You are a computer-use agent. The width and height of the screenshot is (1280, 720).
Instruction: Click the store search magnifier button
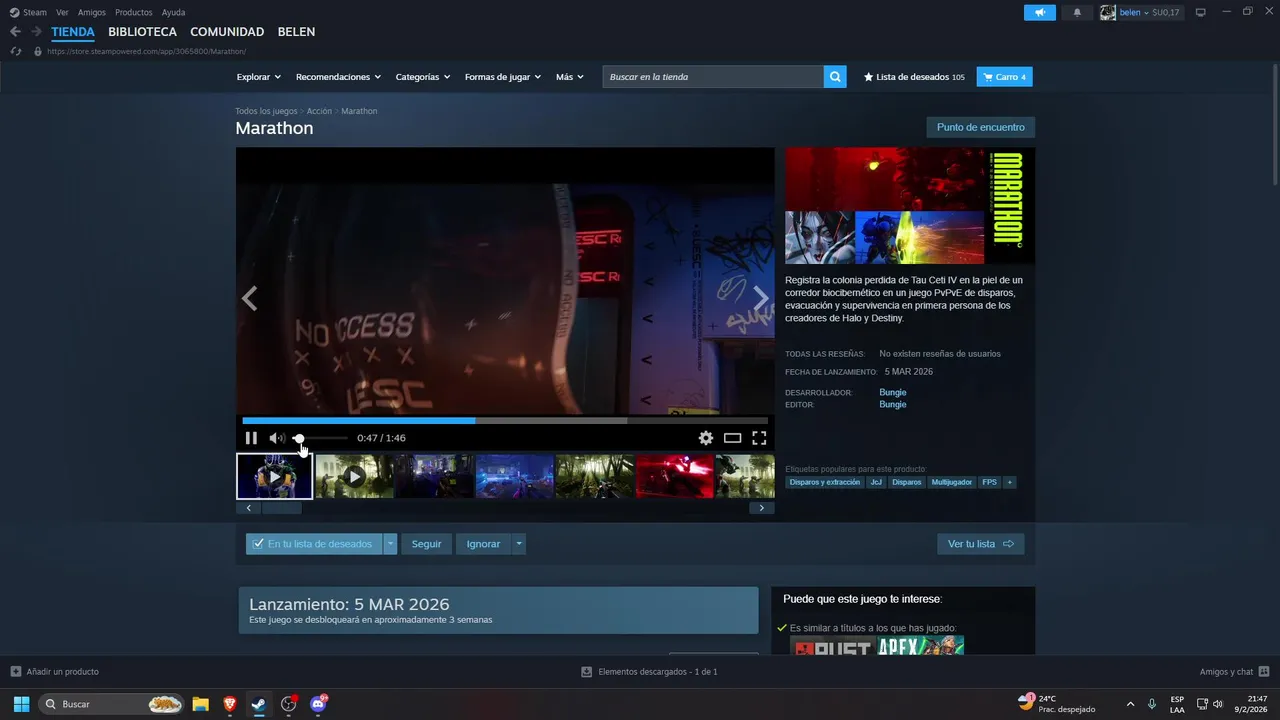(x=835, y=77)
